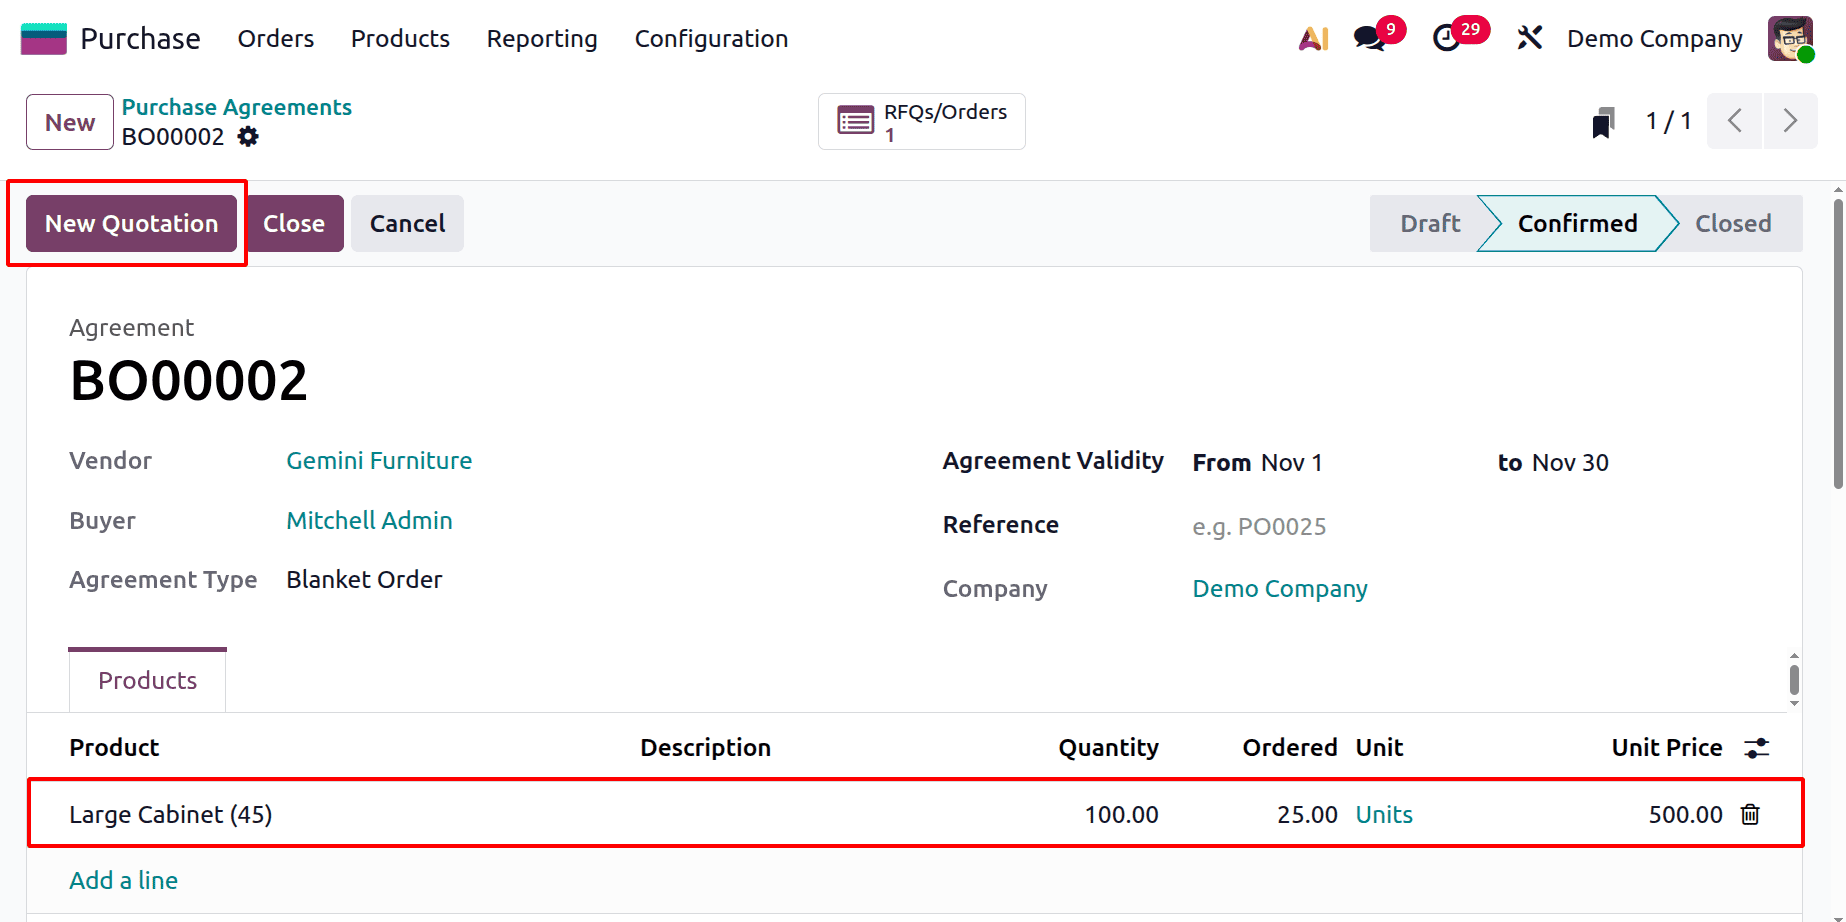Screen dimensions: 1846x922
Task: Click the AI assistant icon in the top bar
Action: click(1312, 38)
